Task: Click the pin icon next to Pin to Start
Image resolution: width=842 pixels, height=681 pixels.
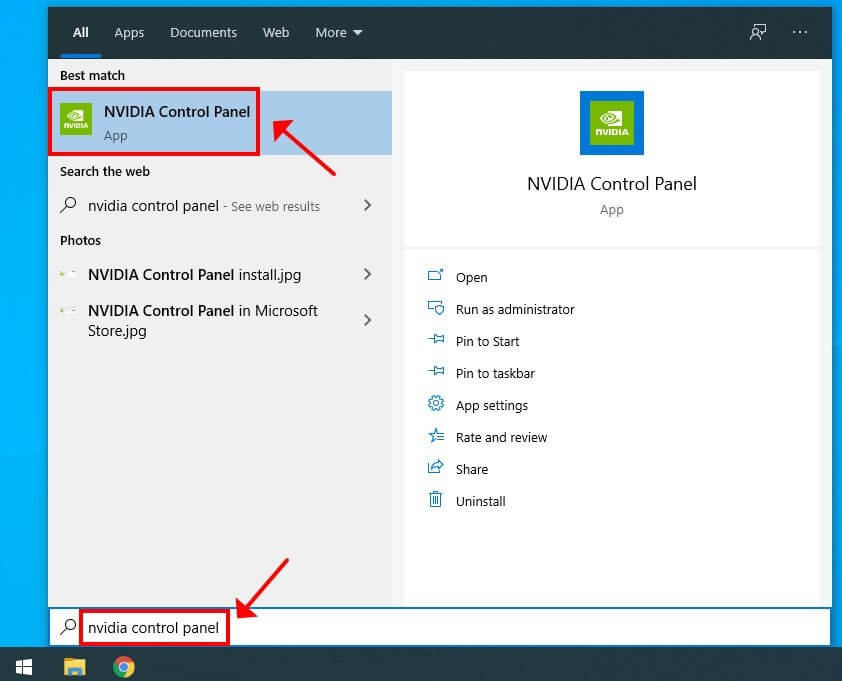Action: click(x=435, y=339)
